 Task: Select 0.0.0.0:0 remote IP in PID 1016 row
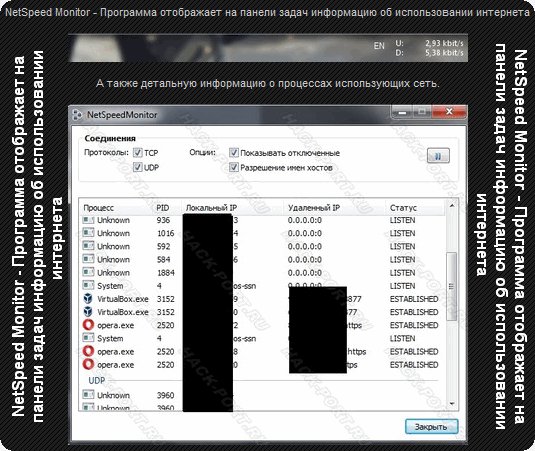[305, 233]
